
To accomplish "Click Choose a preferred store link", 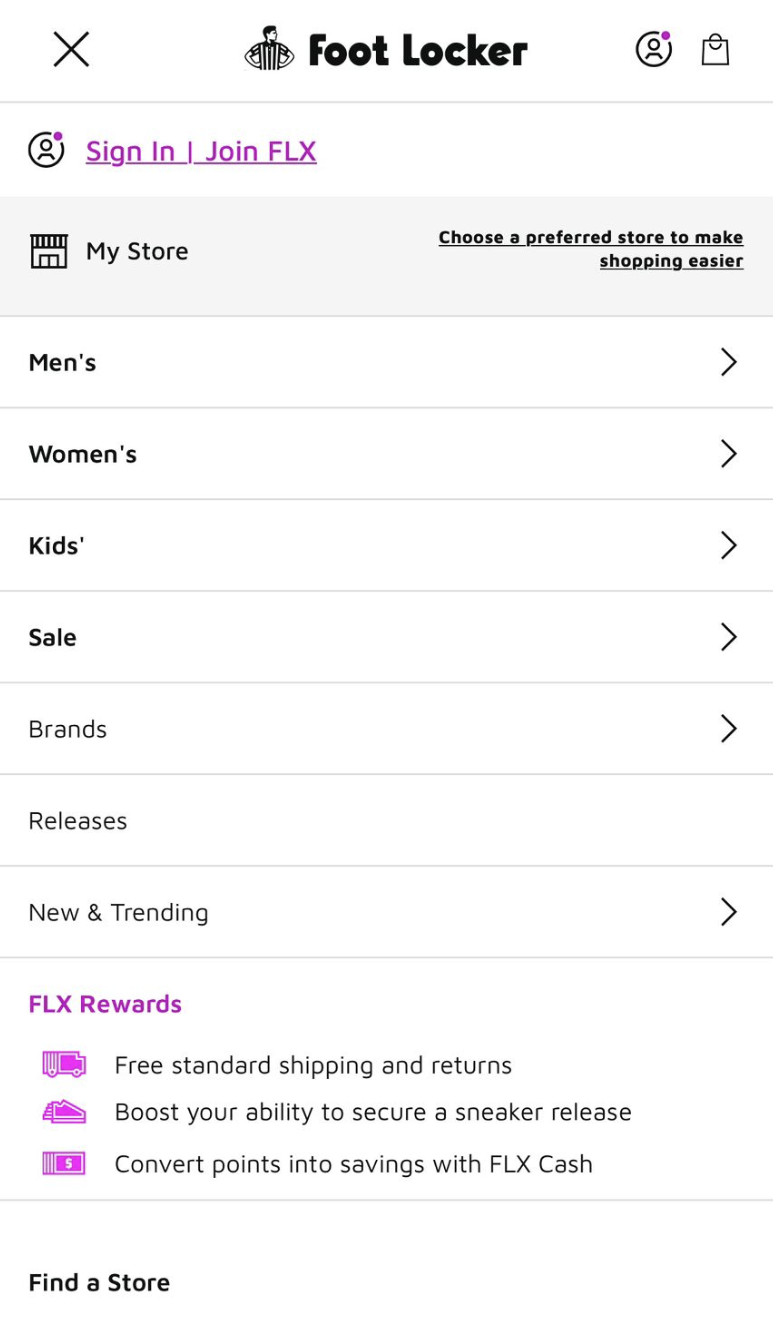I will coord(591,249).
